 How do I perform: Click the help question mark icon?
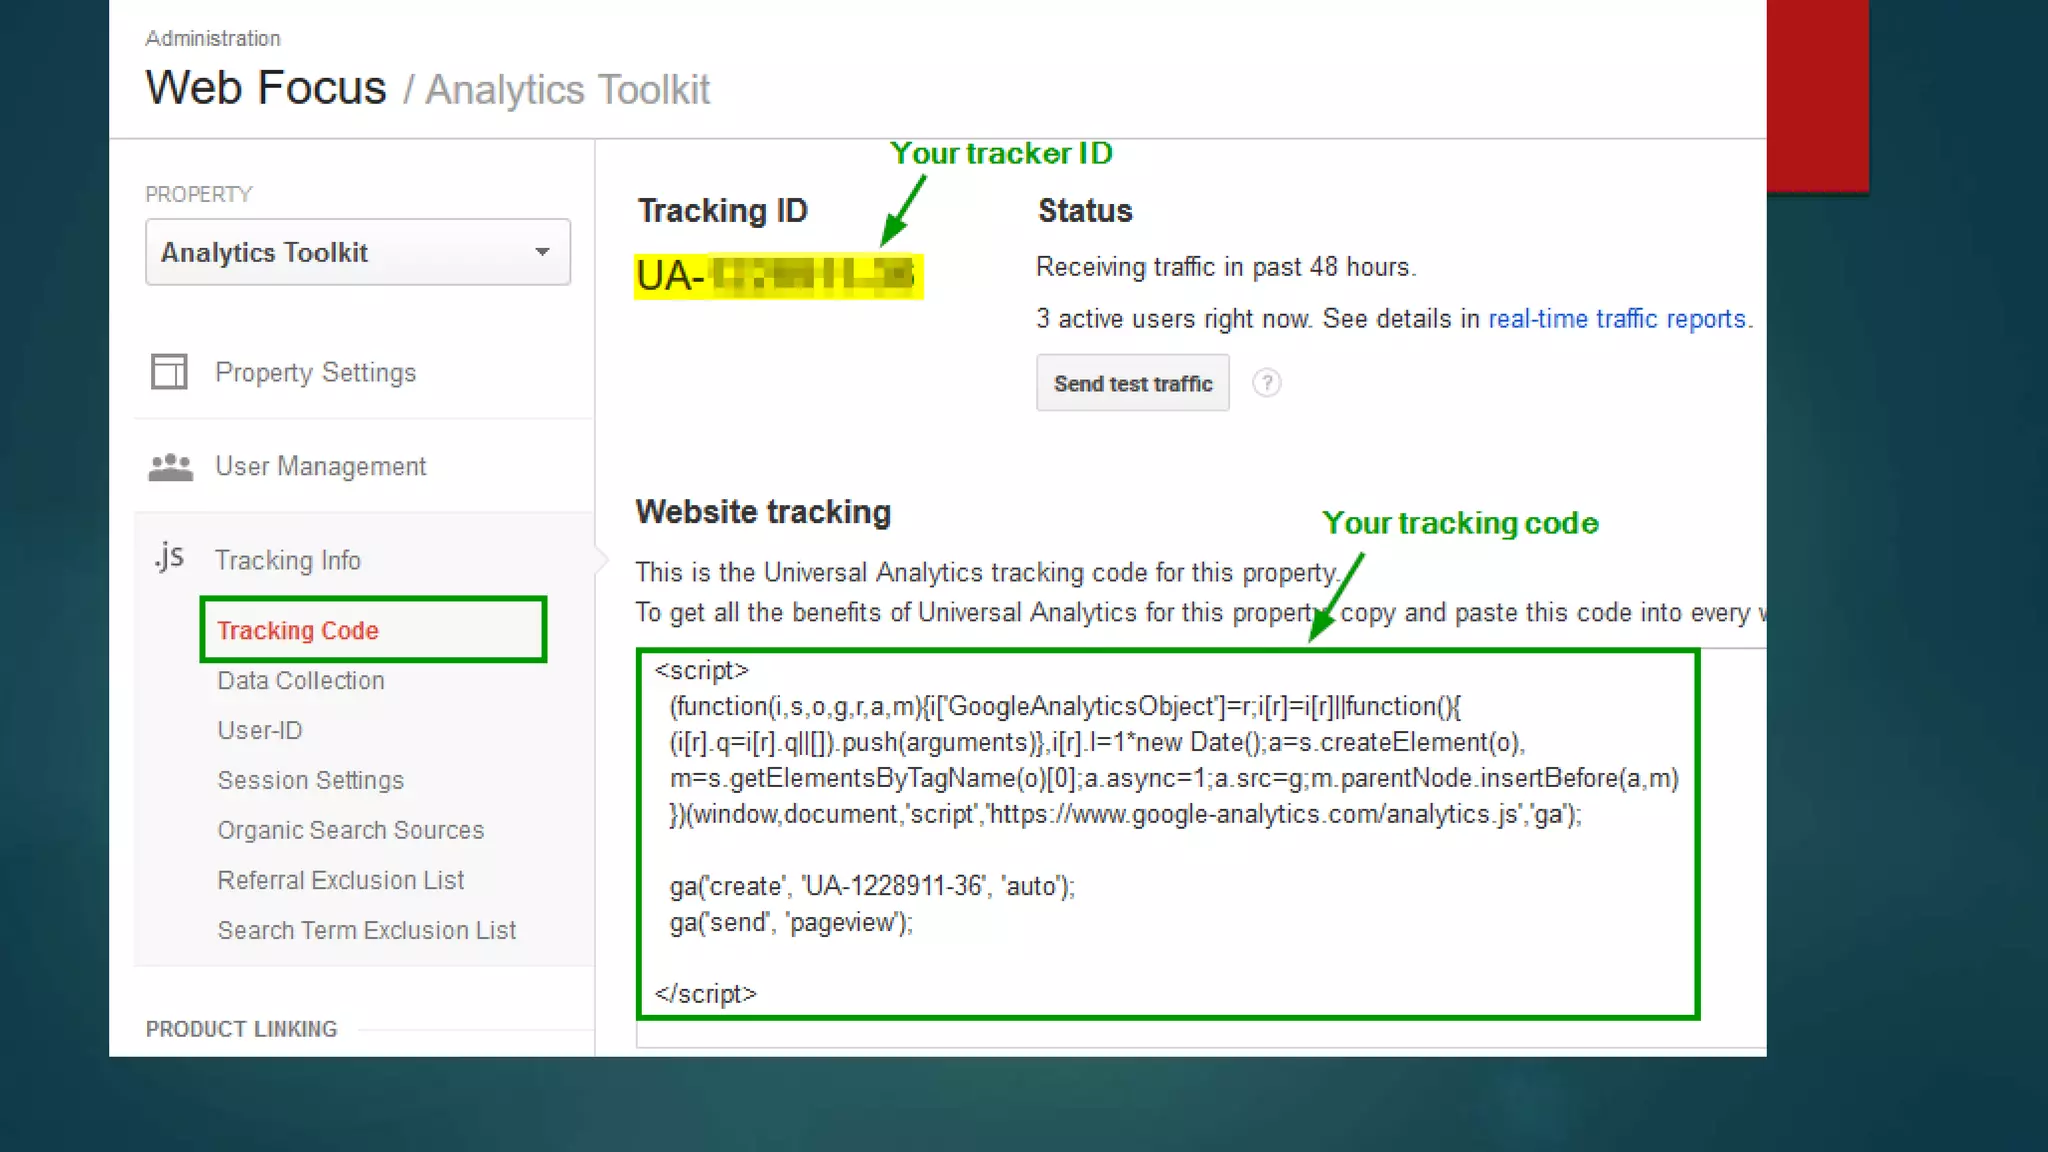point(1266,383)
